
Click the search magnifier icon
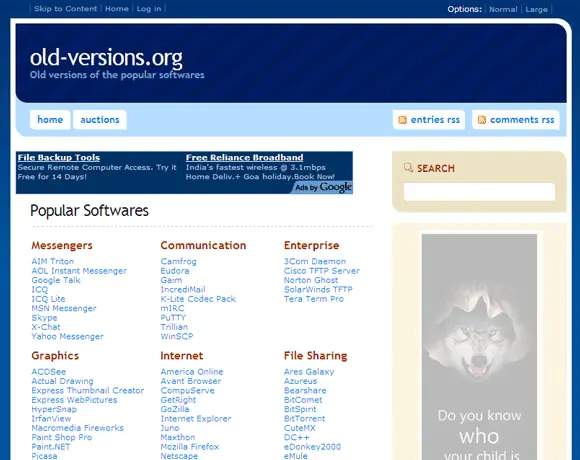[408, 168]
